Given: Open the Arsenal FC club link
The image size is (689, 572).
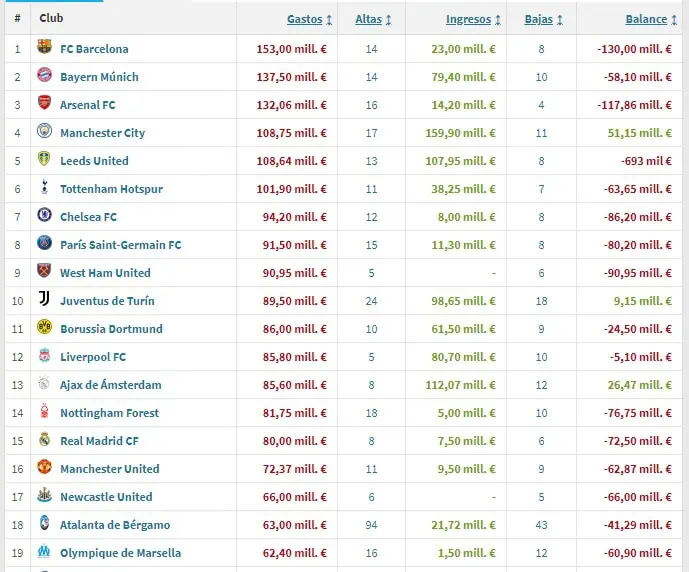Looking at the screenshot, I should click(87, 105).
